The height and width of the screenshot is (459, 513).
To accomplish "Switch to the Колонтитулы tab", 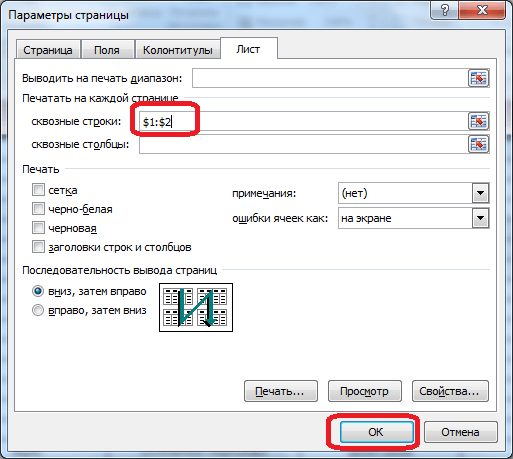I will [x=178, y=50].
